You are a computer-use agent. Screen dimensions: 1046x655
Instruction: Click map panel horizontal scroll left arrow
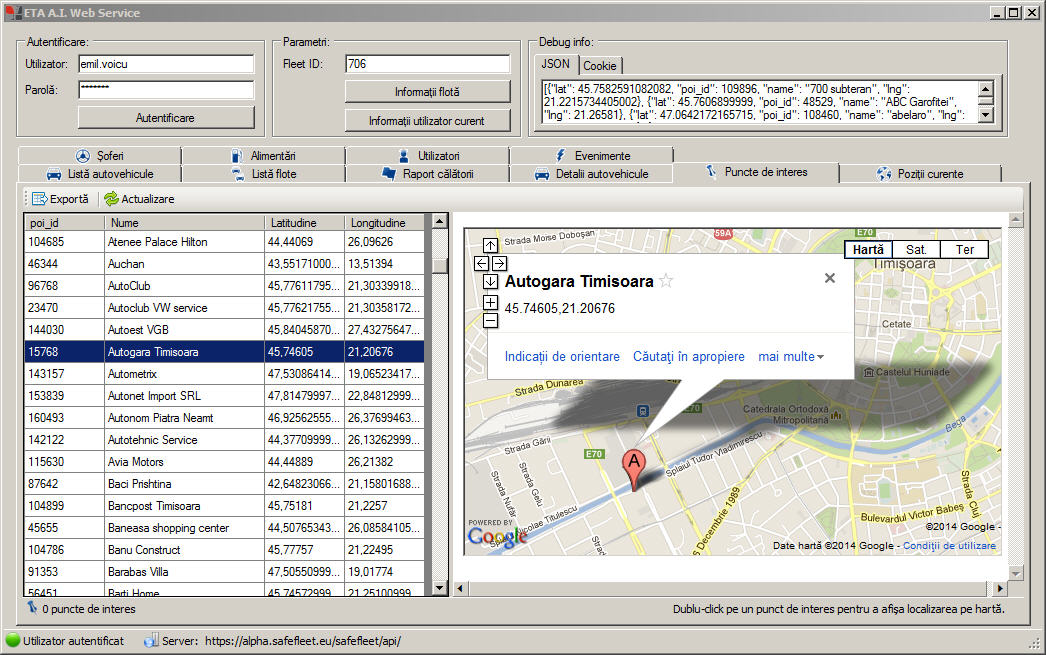460,588
